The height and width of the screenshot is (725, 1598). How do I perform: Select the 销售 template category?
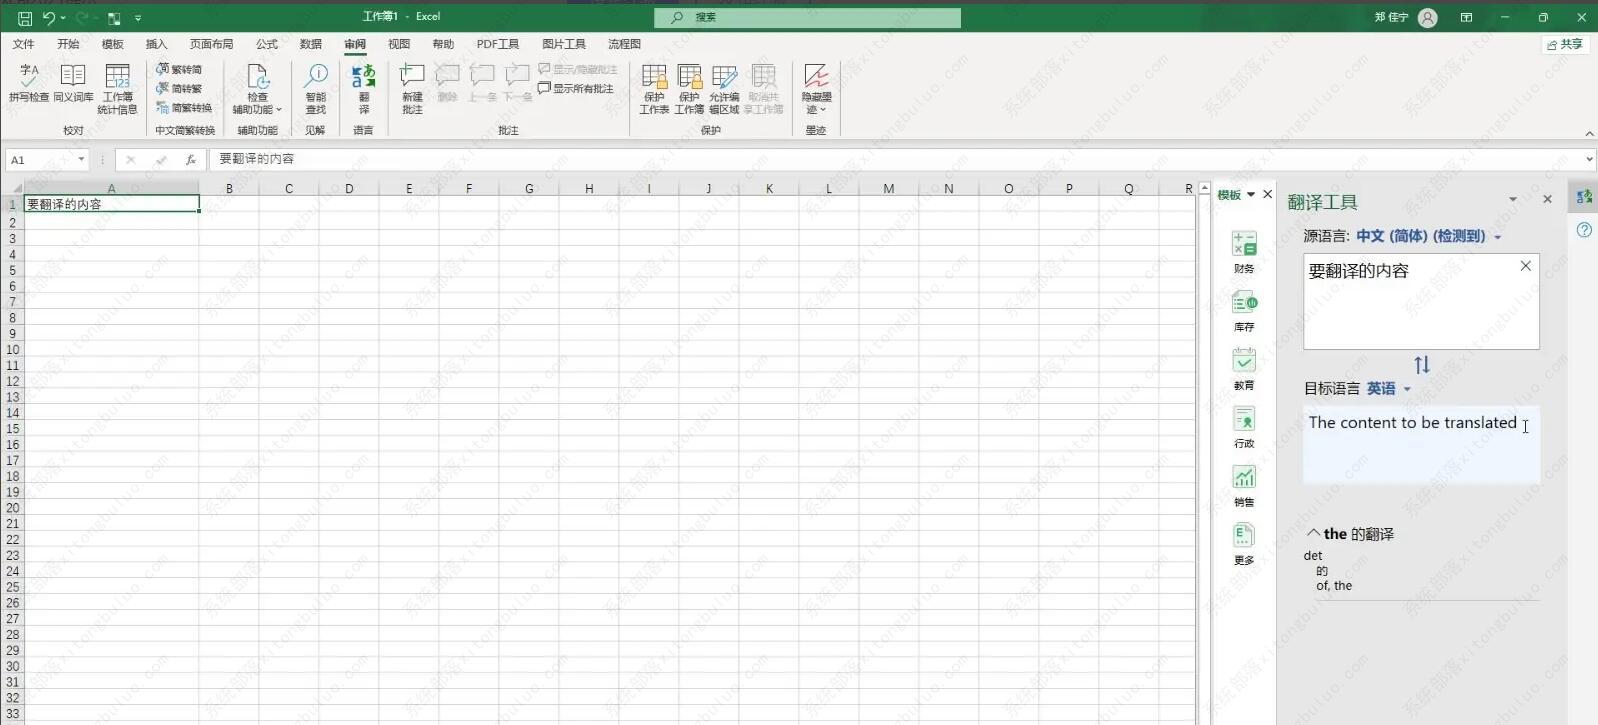click(x=1244, y=486)
